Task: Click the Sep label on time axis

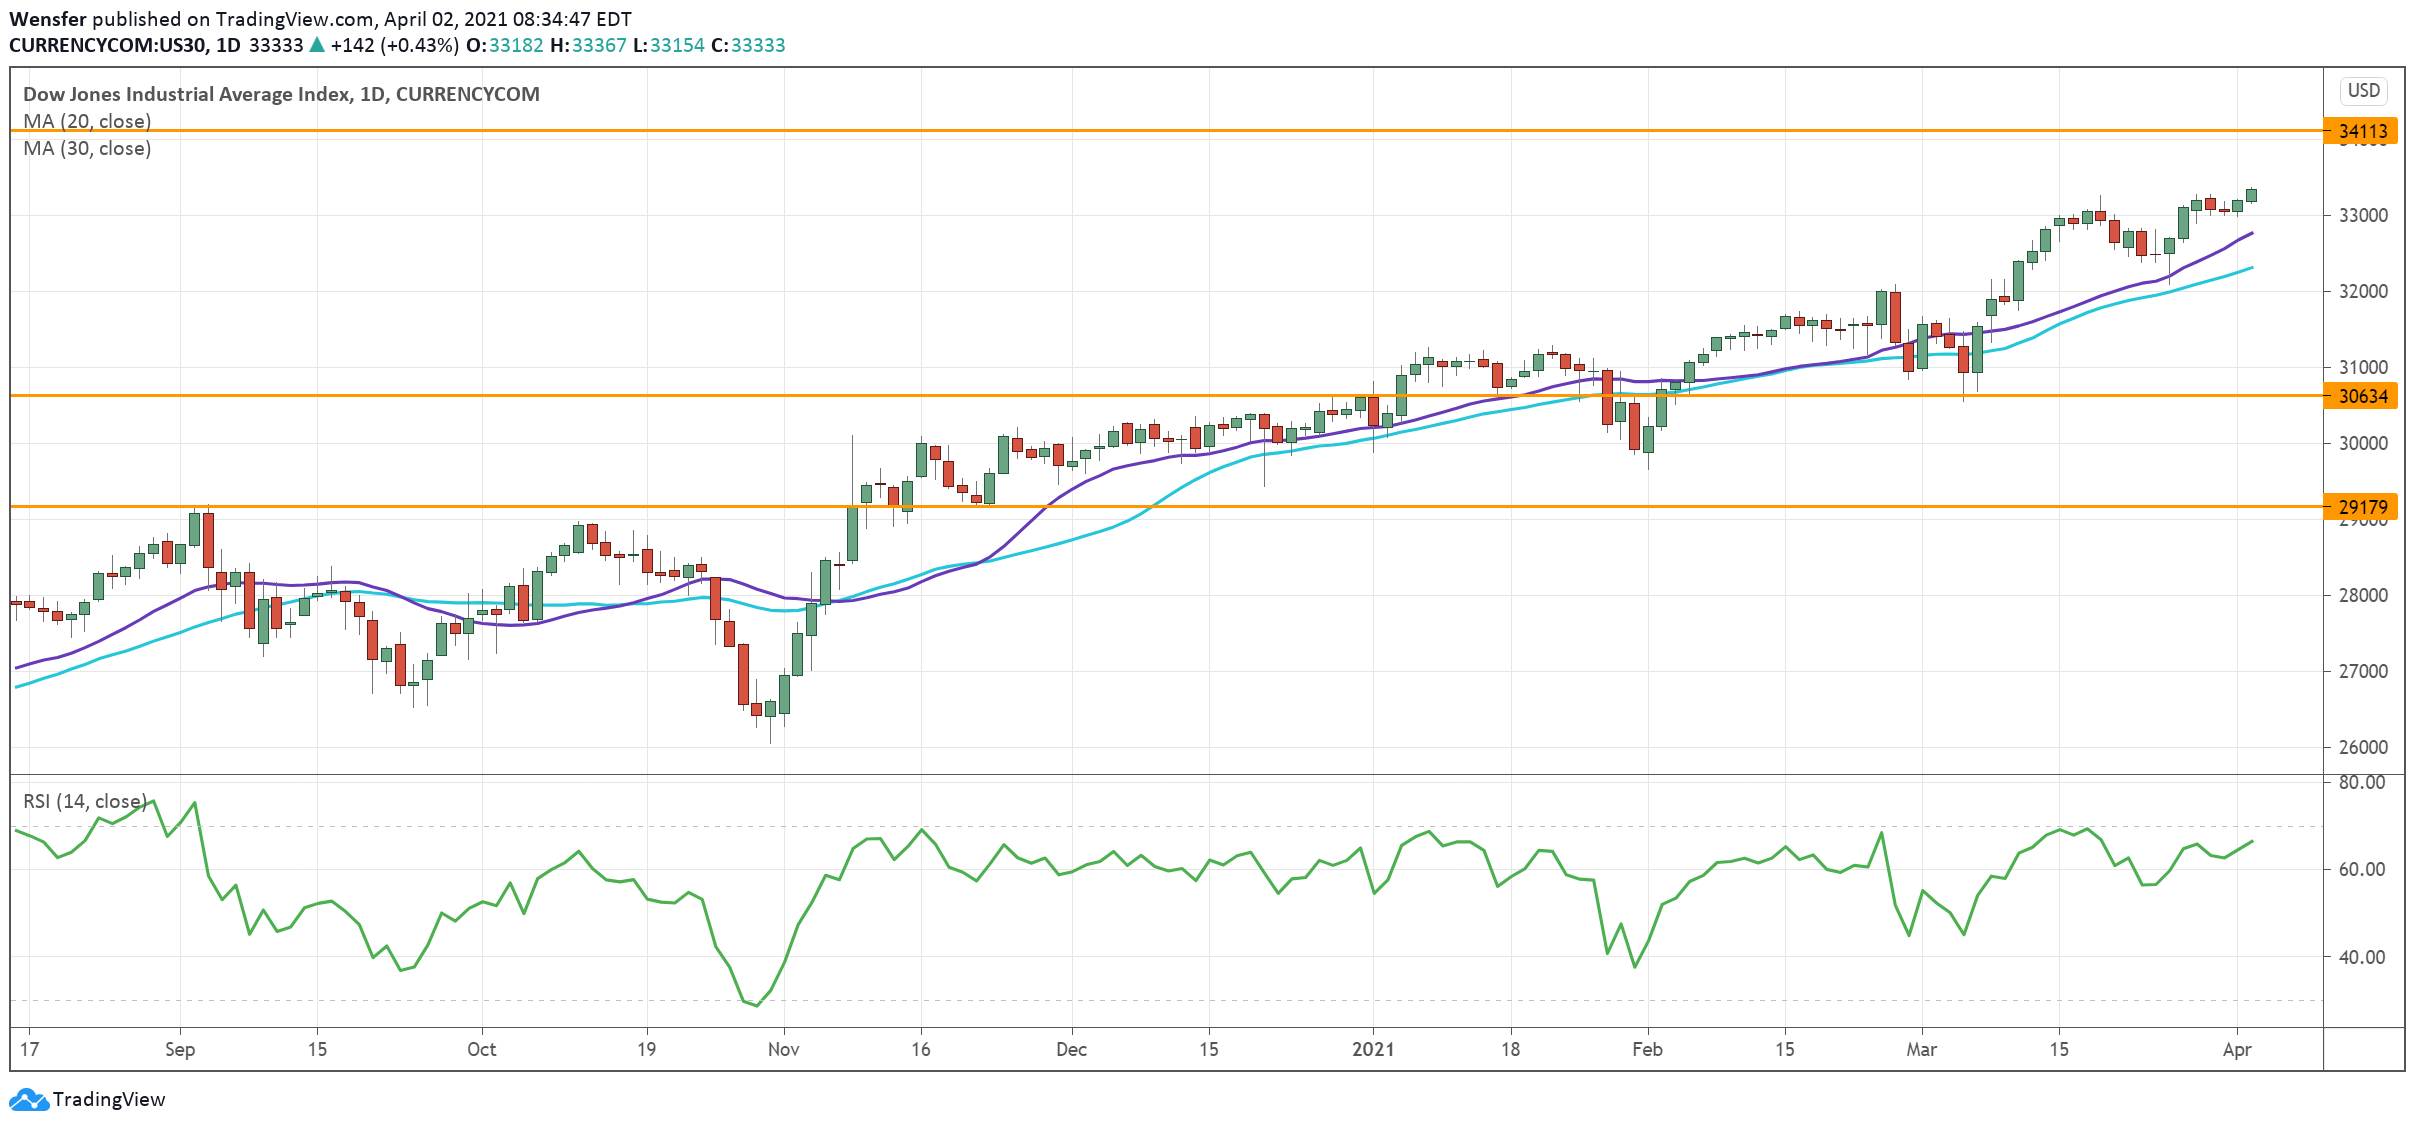Action: tap(180, 1049)
